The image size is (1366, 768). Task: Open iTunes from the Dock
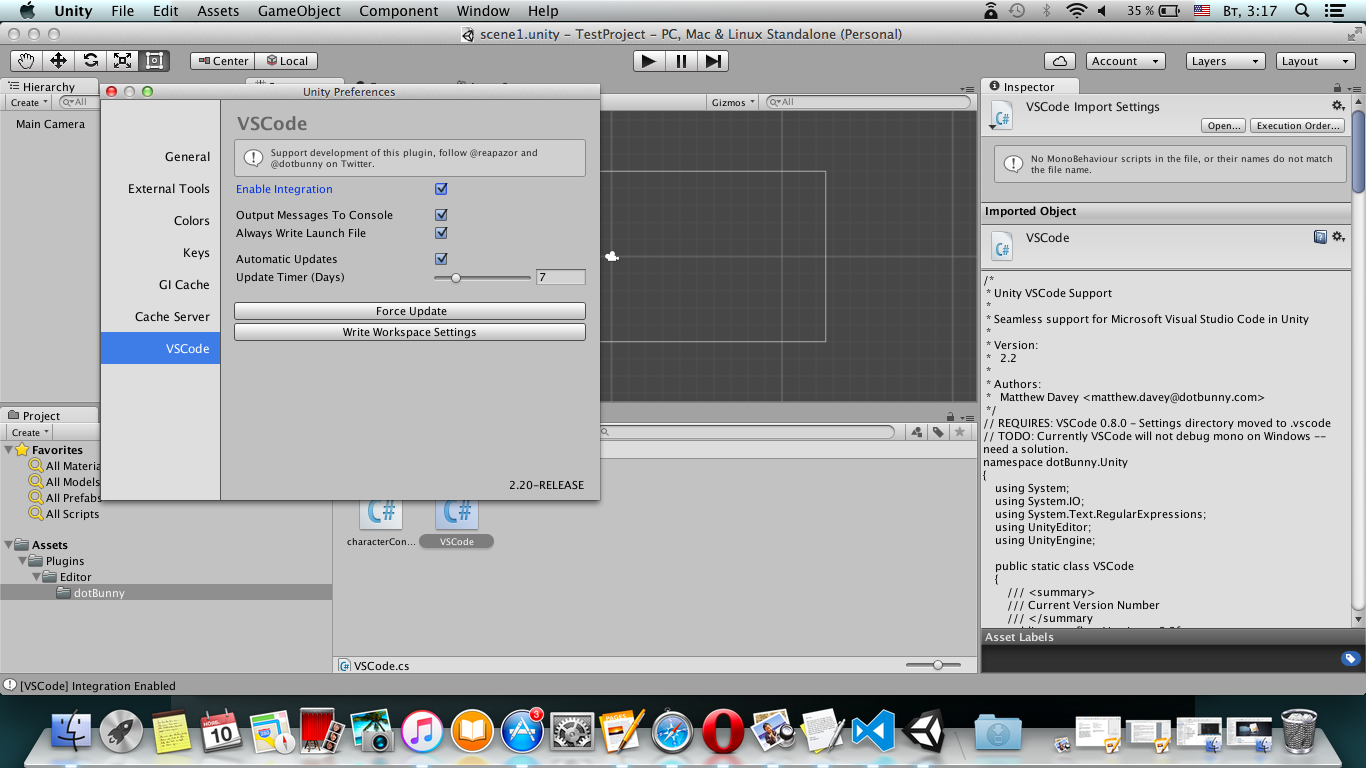click(422, 732)
